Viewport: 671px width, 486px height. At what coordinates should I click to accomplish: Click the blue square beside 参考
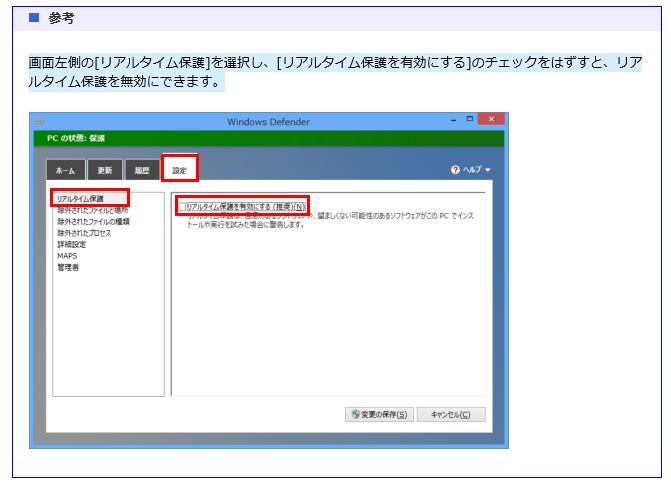click(x=34, y=18)
